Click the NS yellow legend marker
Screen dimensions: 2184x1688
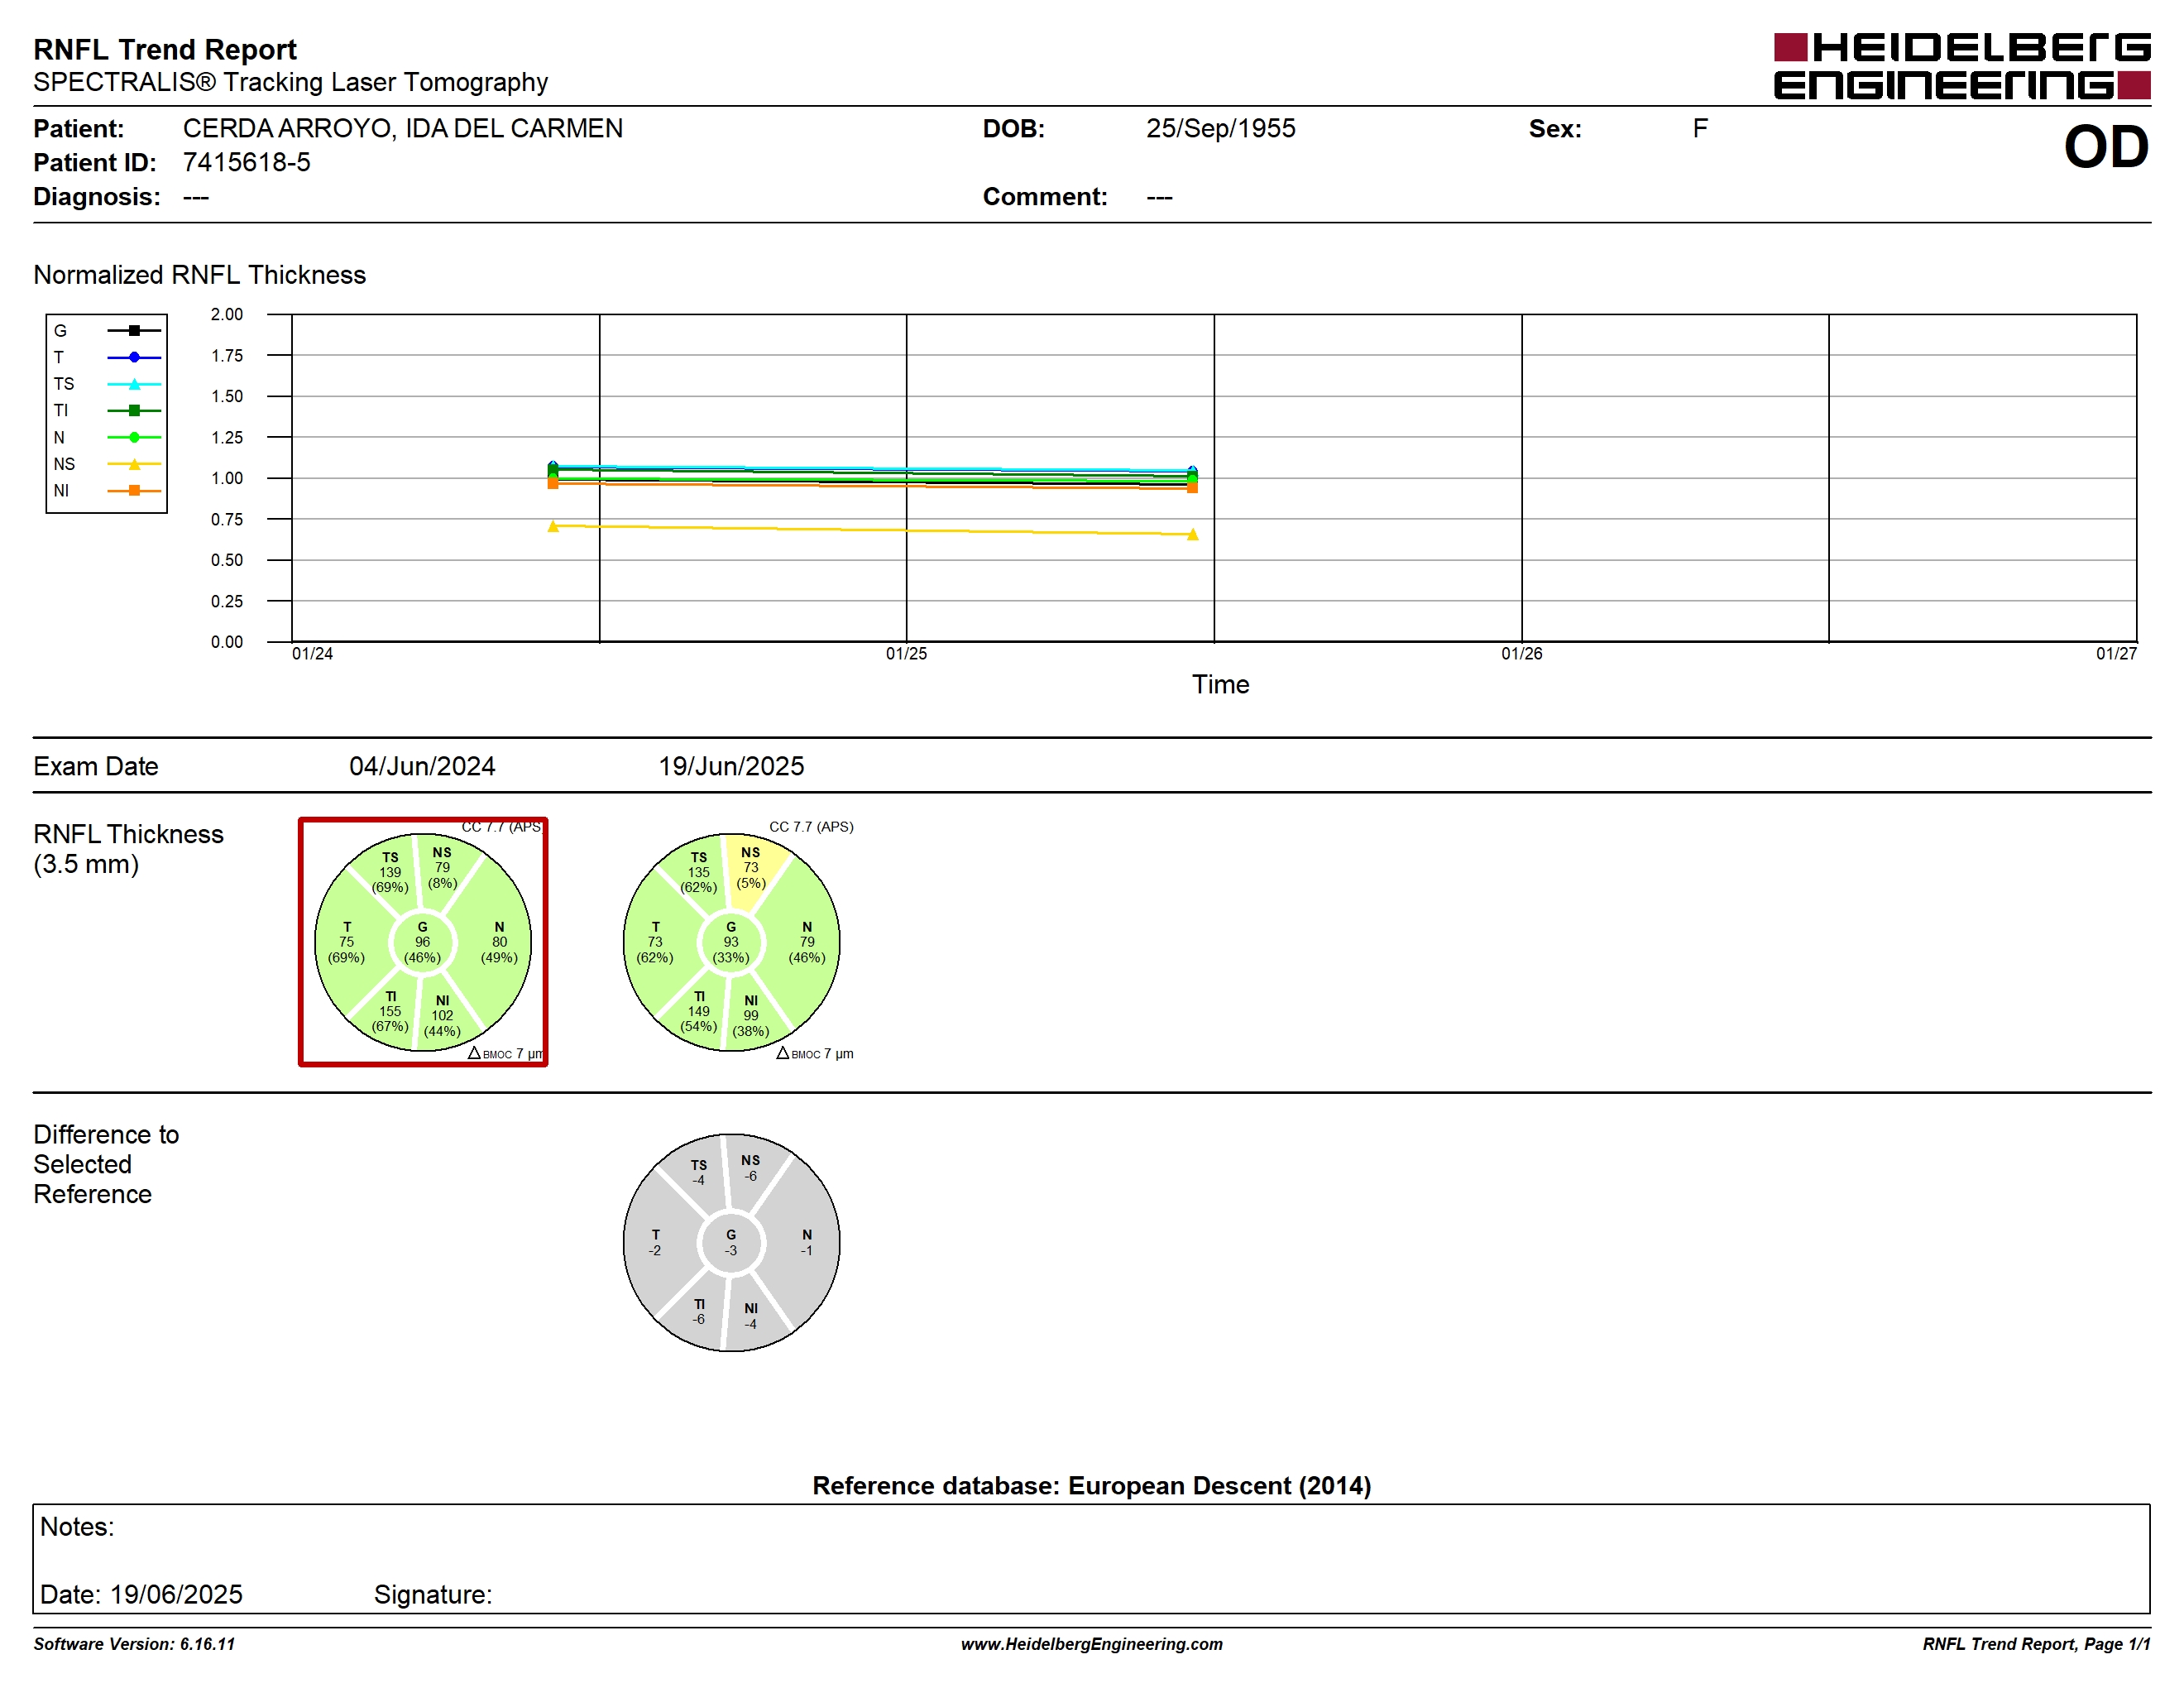[134, 464]
